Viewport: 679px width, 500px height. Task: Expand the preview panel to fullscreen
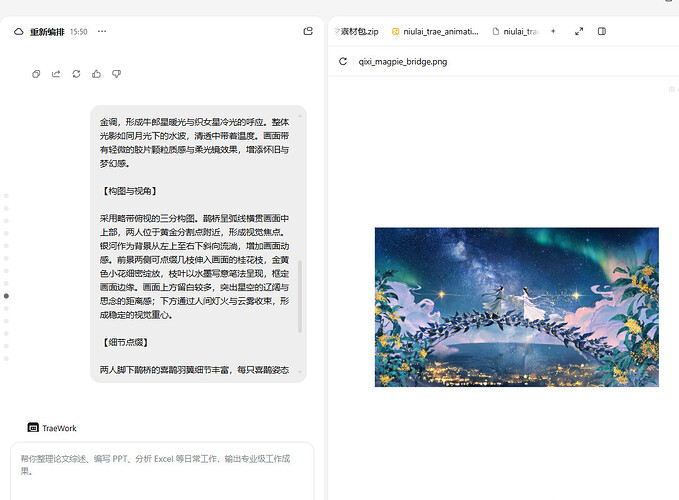click(x=579, y=31)
